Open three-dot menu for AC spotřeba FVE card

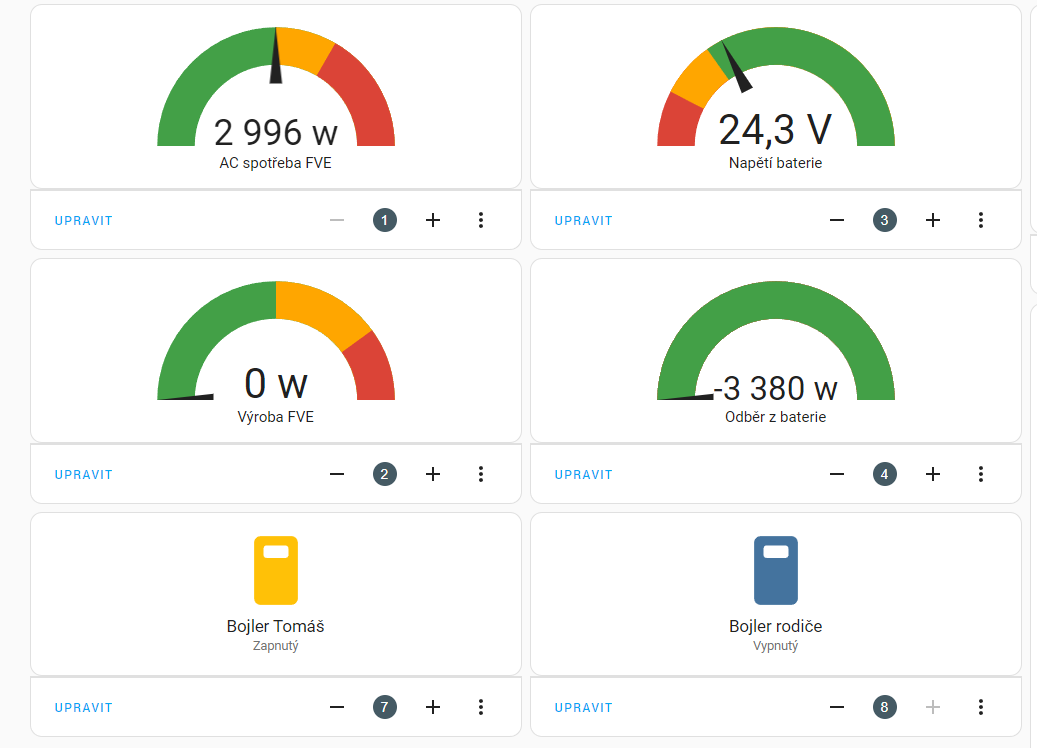pyautogui.click(x=481, y=220)
